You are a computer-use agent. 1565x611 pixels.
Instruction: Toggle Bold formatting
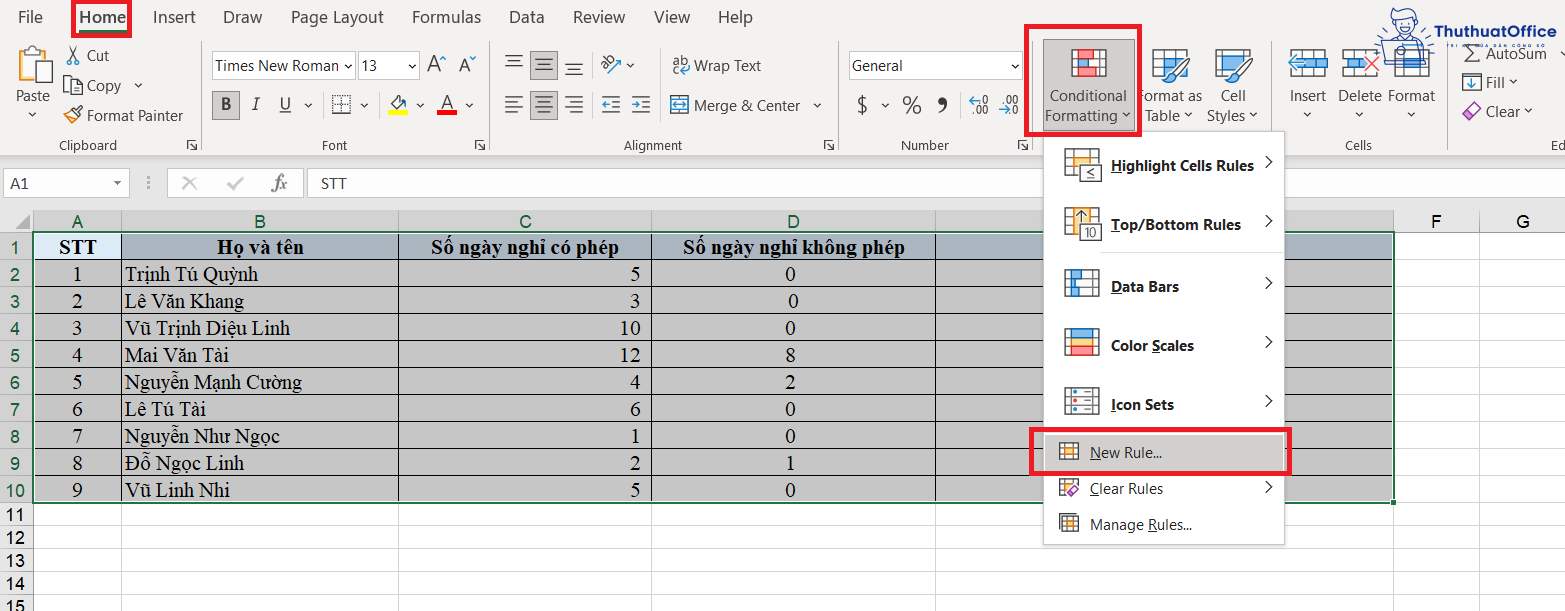click(226, 105)
